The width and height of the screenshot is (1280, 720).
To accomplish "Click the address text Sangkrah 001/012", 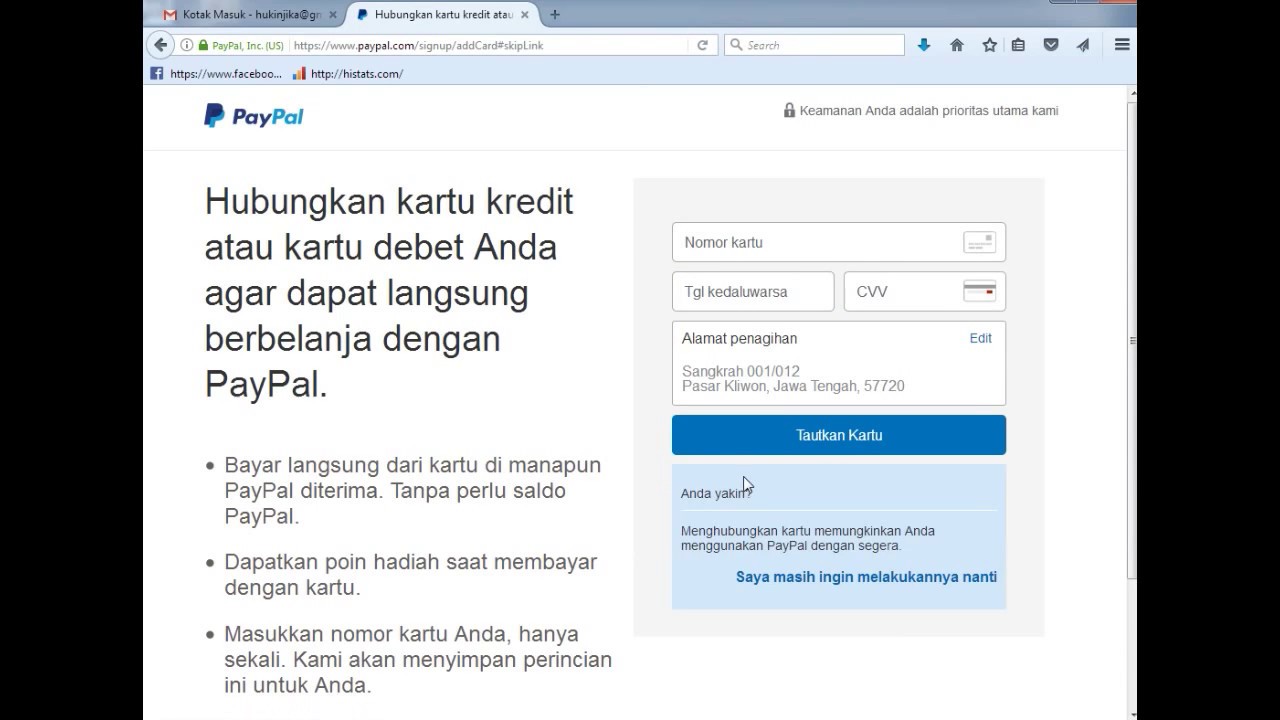I will (741, 371).
